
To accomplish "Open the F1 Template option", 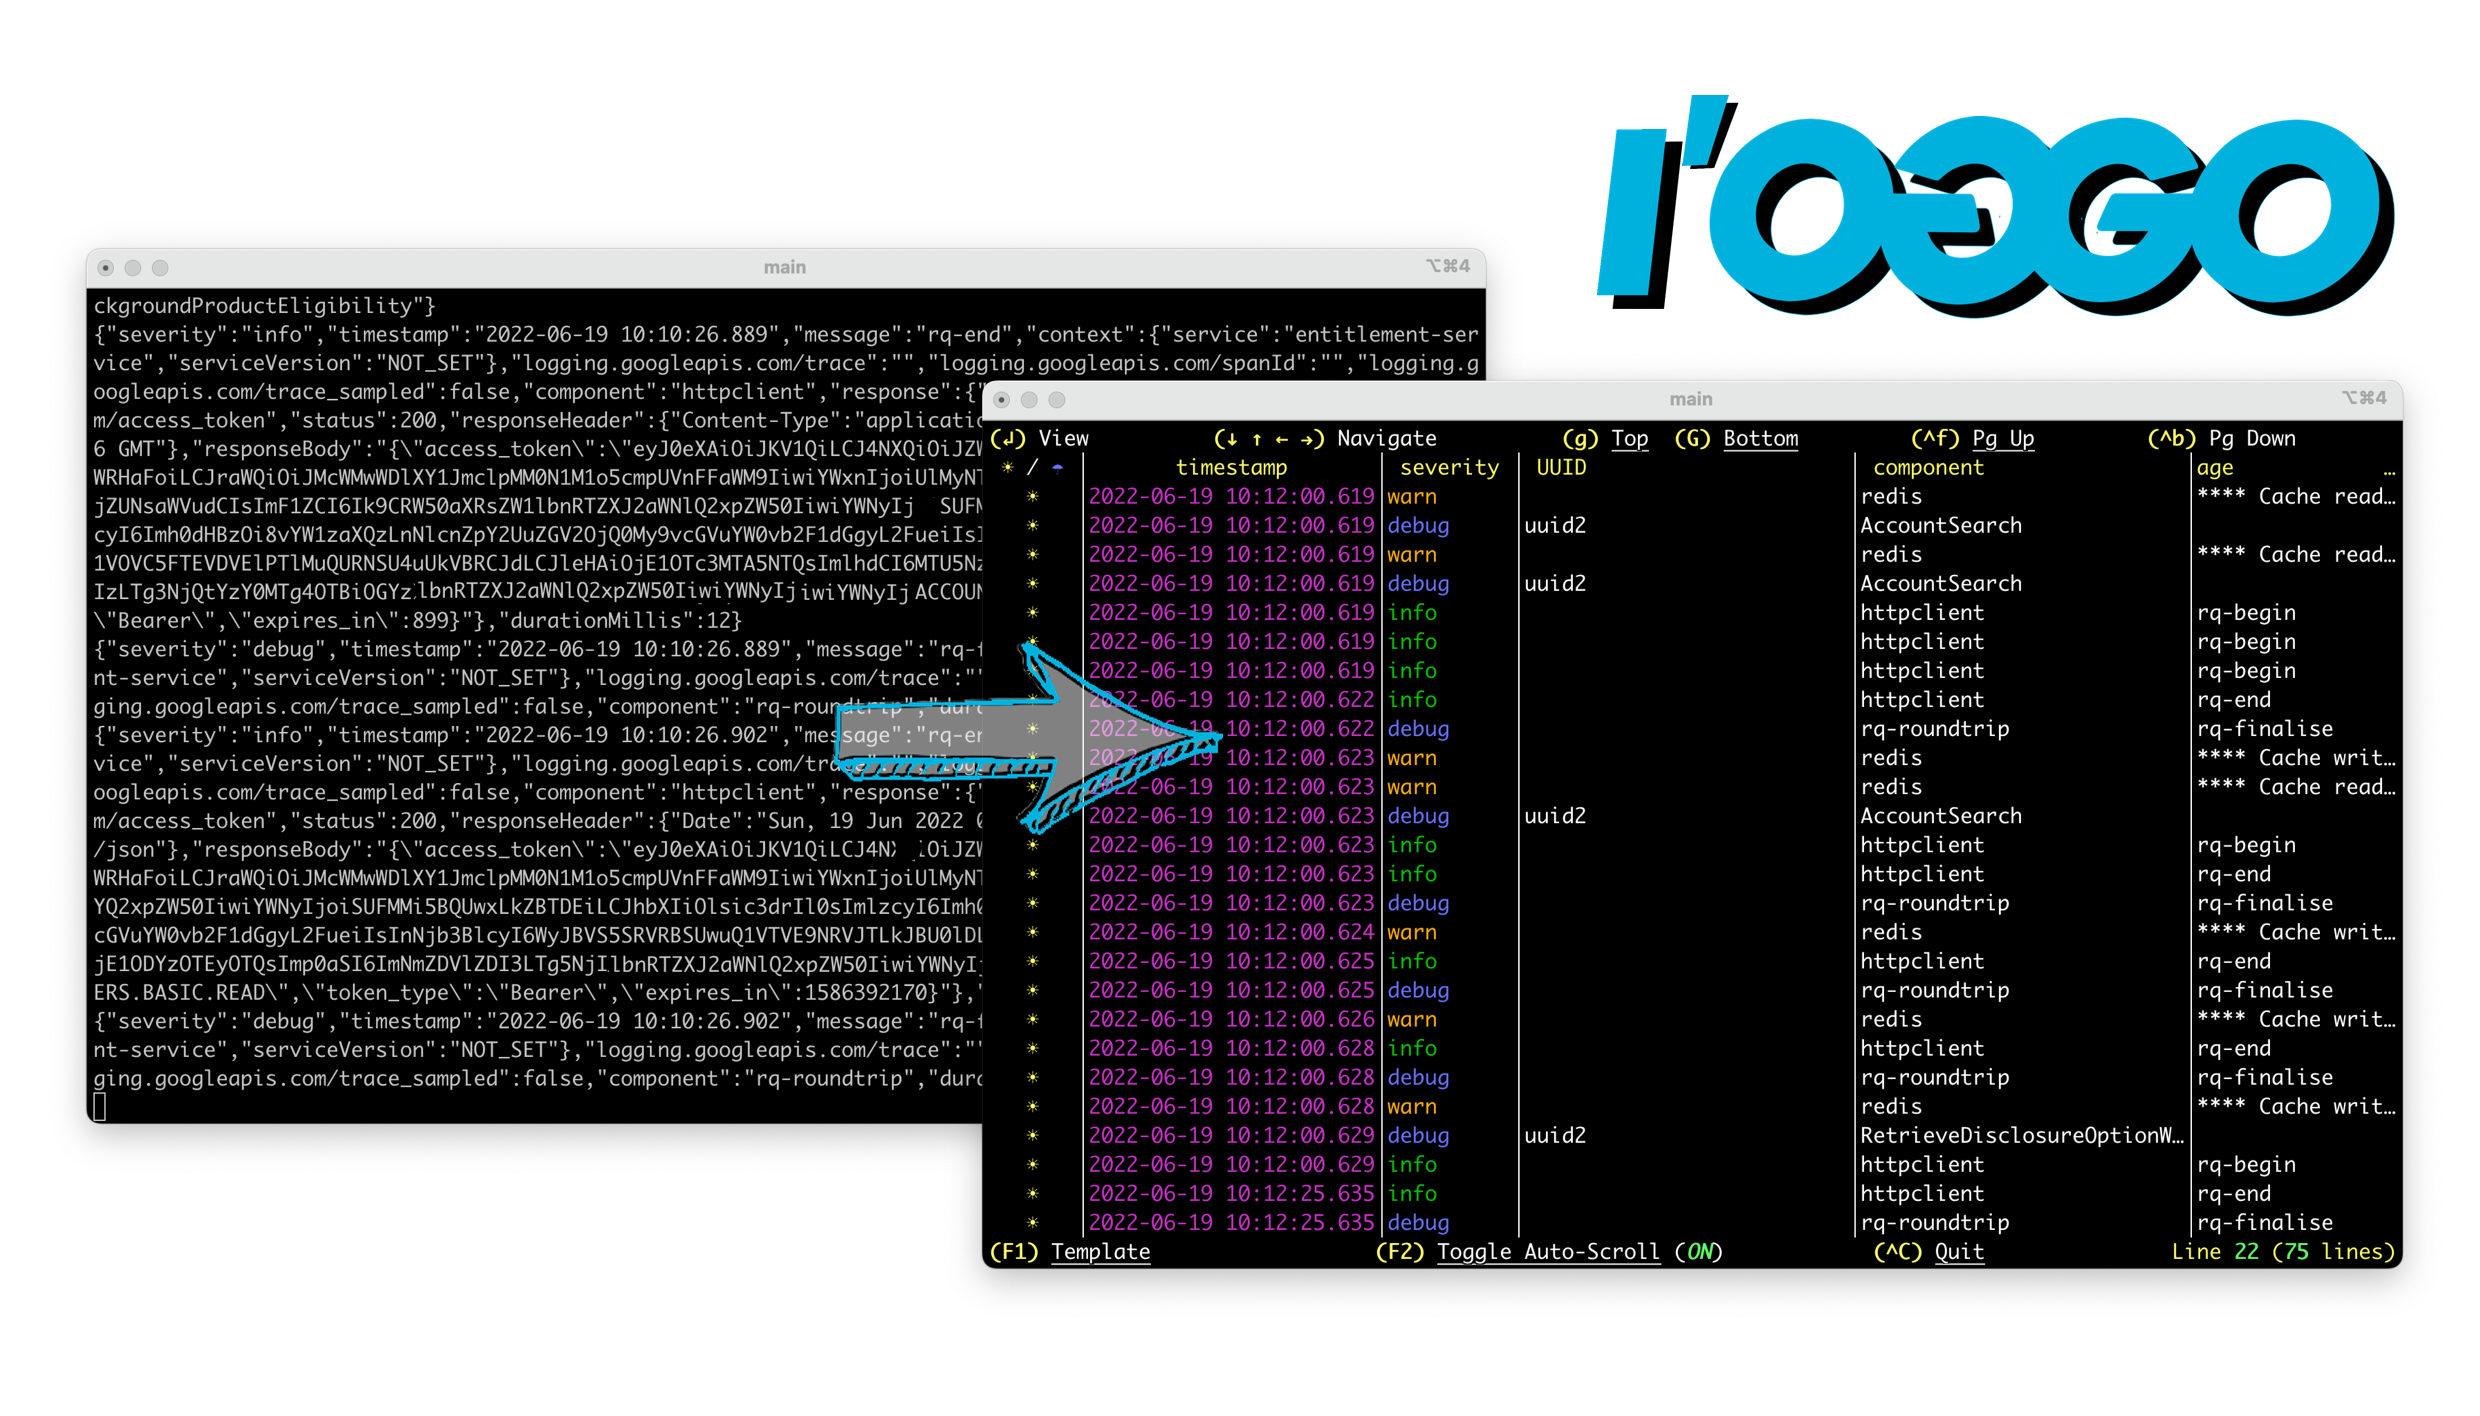I will [x=1100, y=1251].
